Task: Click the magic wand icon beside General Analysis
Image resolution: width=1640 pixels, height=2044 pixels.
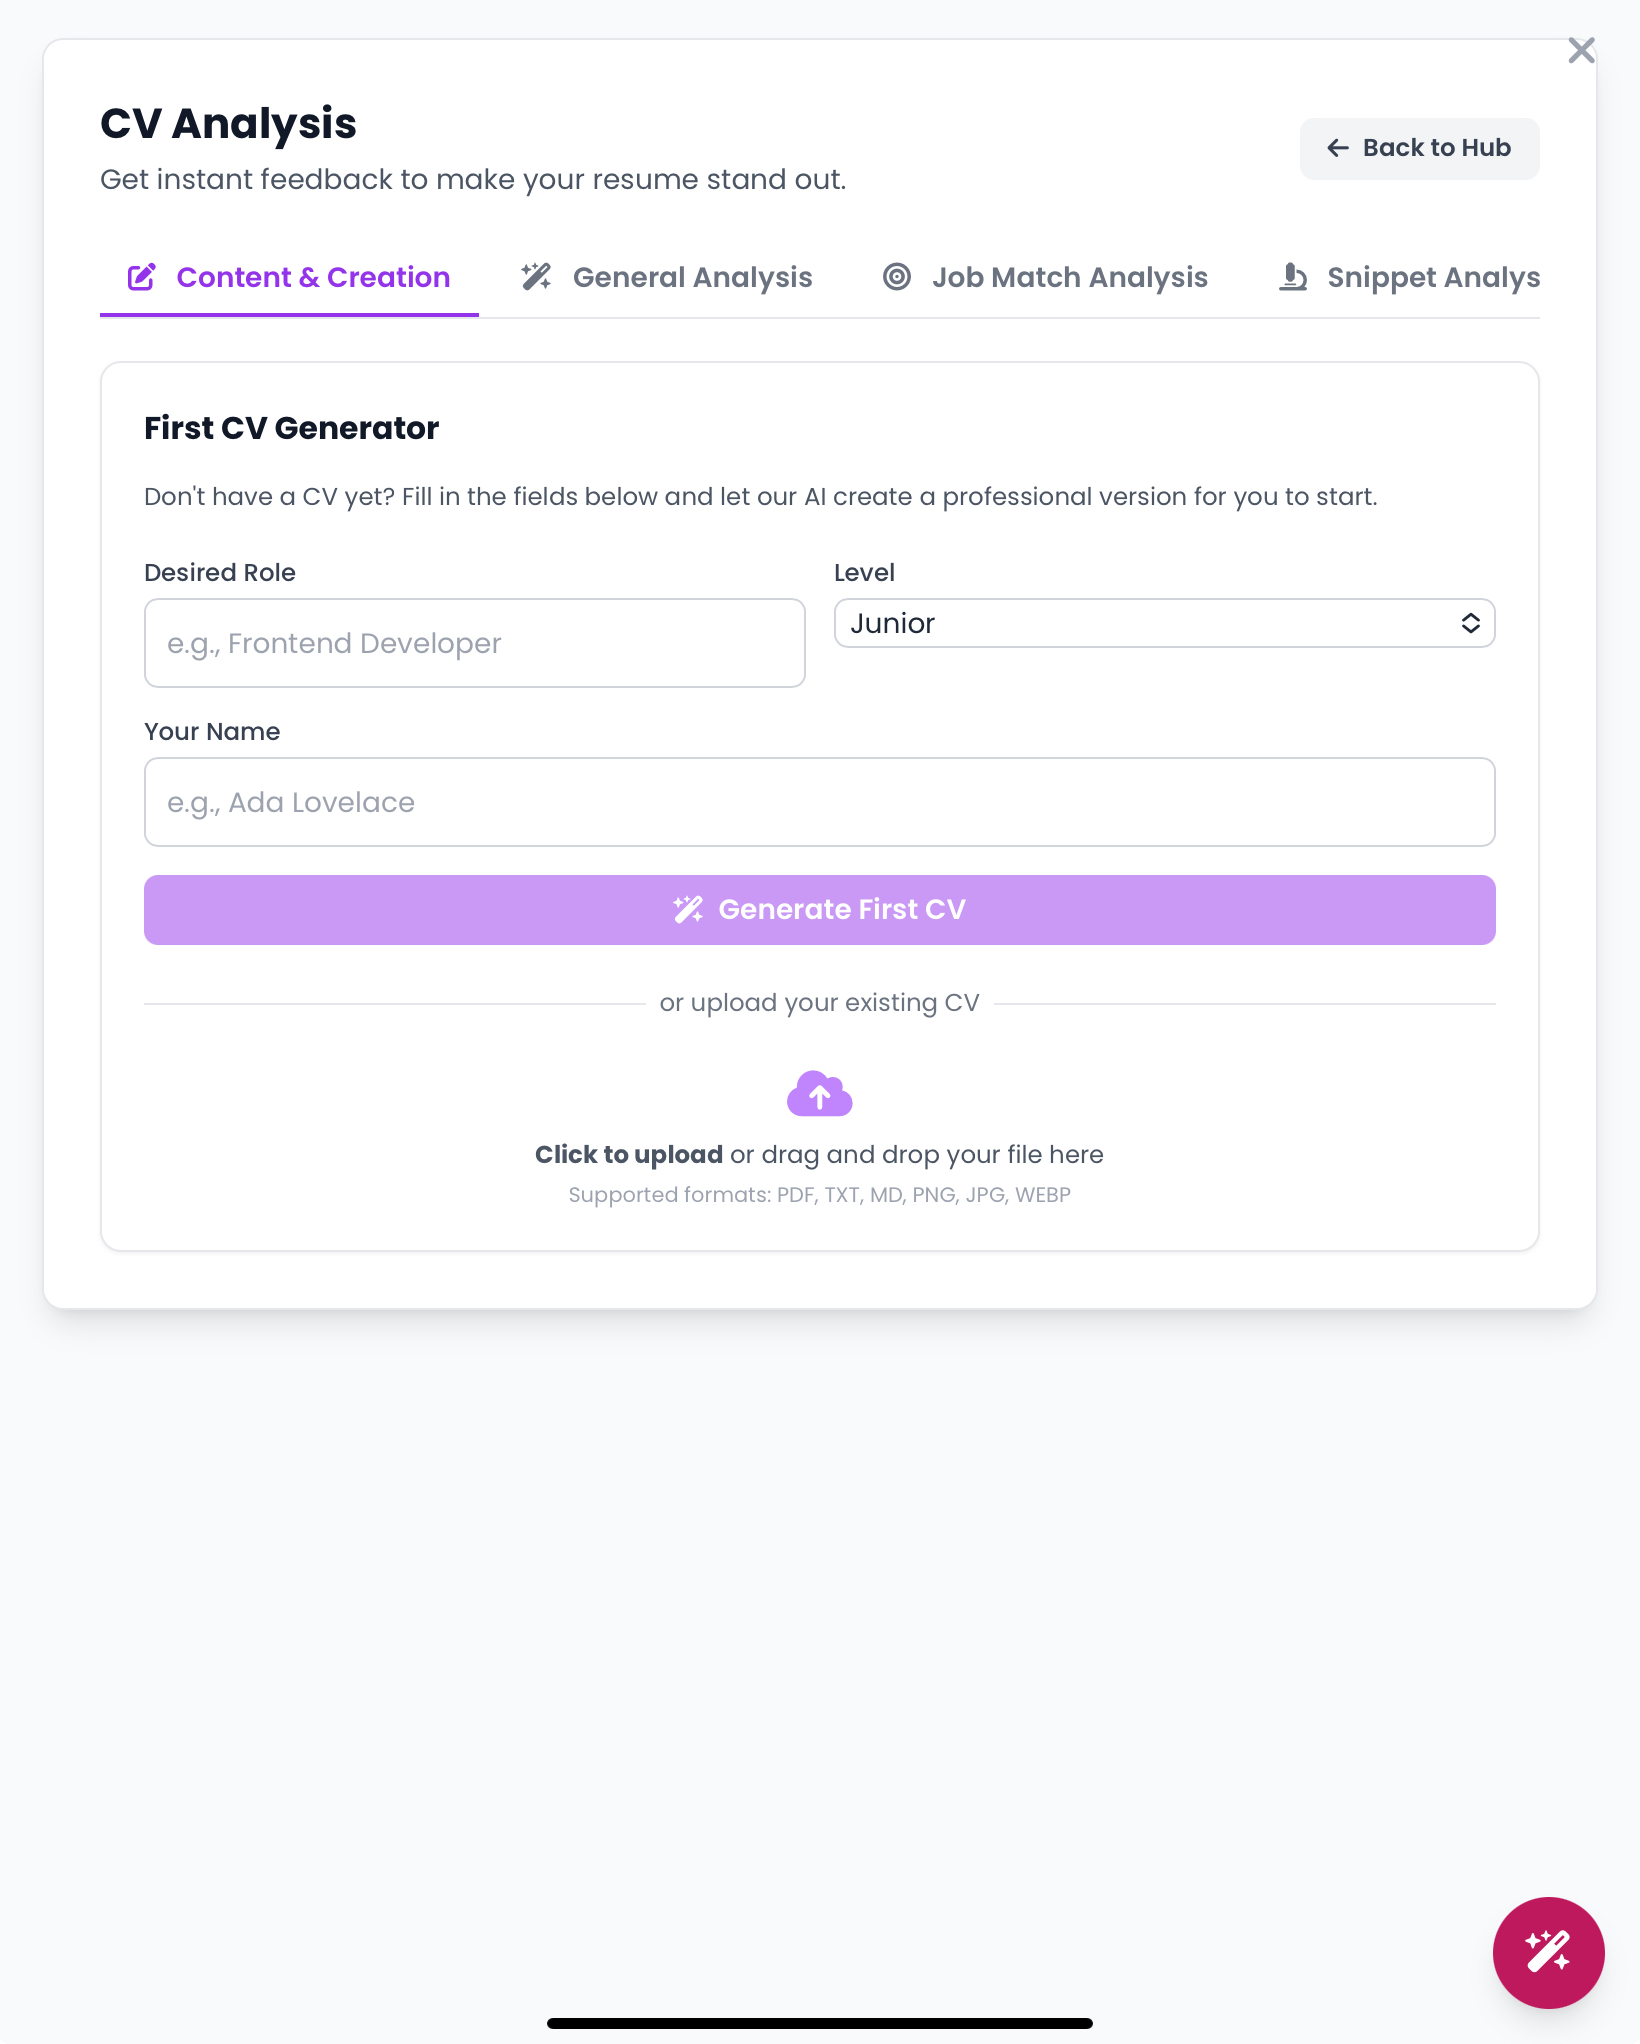Action: tap(536, 277)
